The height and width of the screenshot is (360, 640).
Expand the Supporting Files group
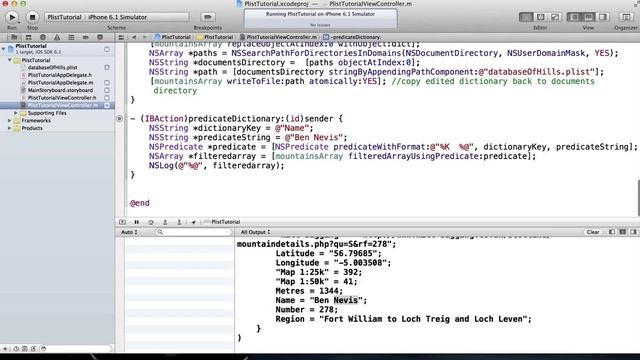tap(16, 113)
